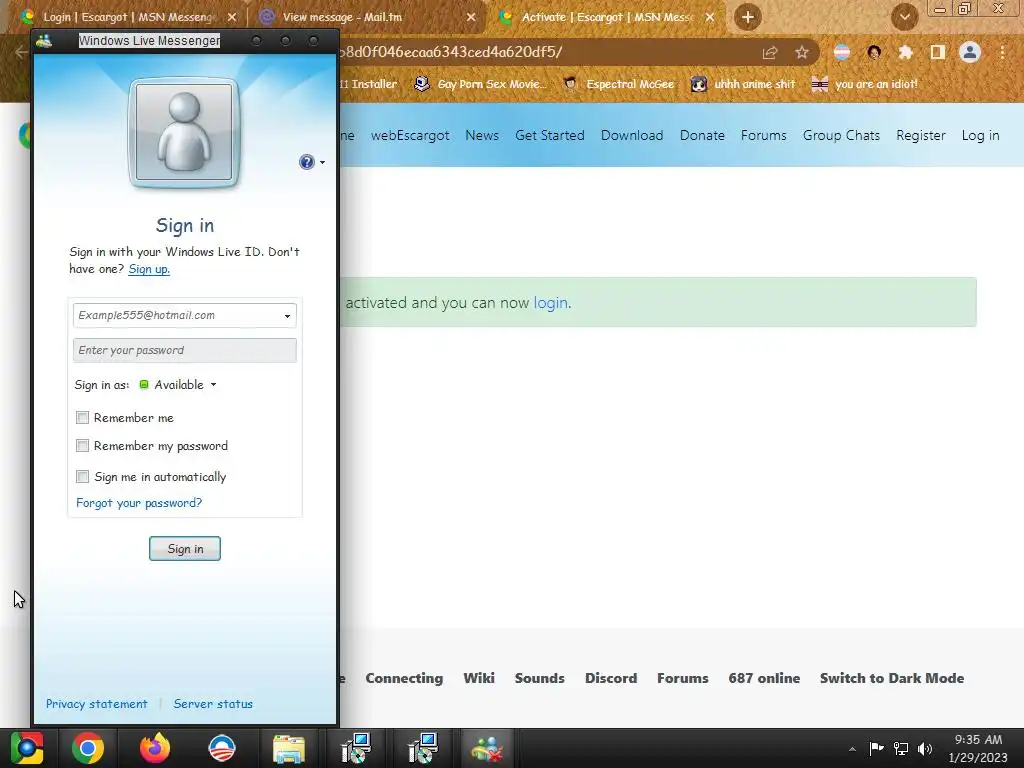Screen dimensions: 1024x768
Task: Close the View message Mail.tm tab
Action: [471, 17]
